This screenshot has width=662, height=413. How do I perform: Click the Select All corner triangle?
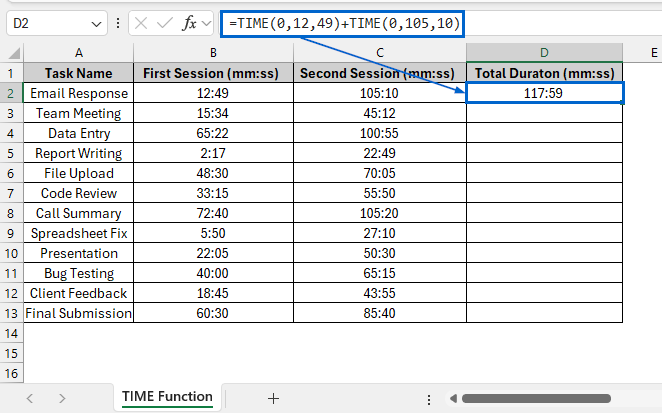(14, 53)
